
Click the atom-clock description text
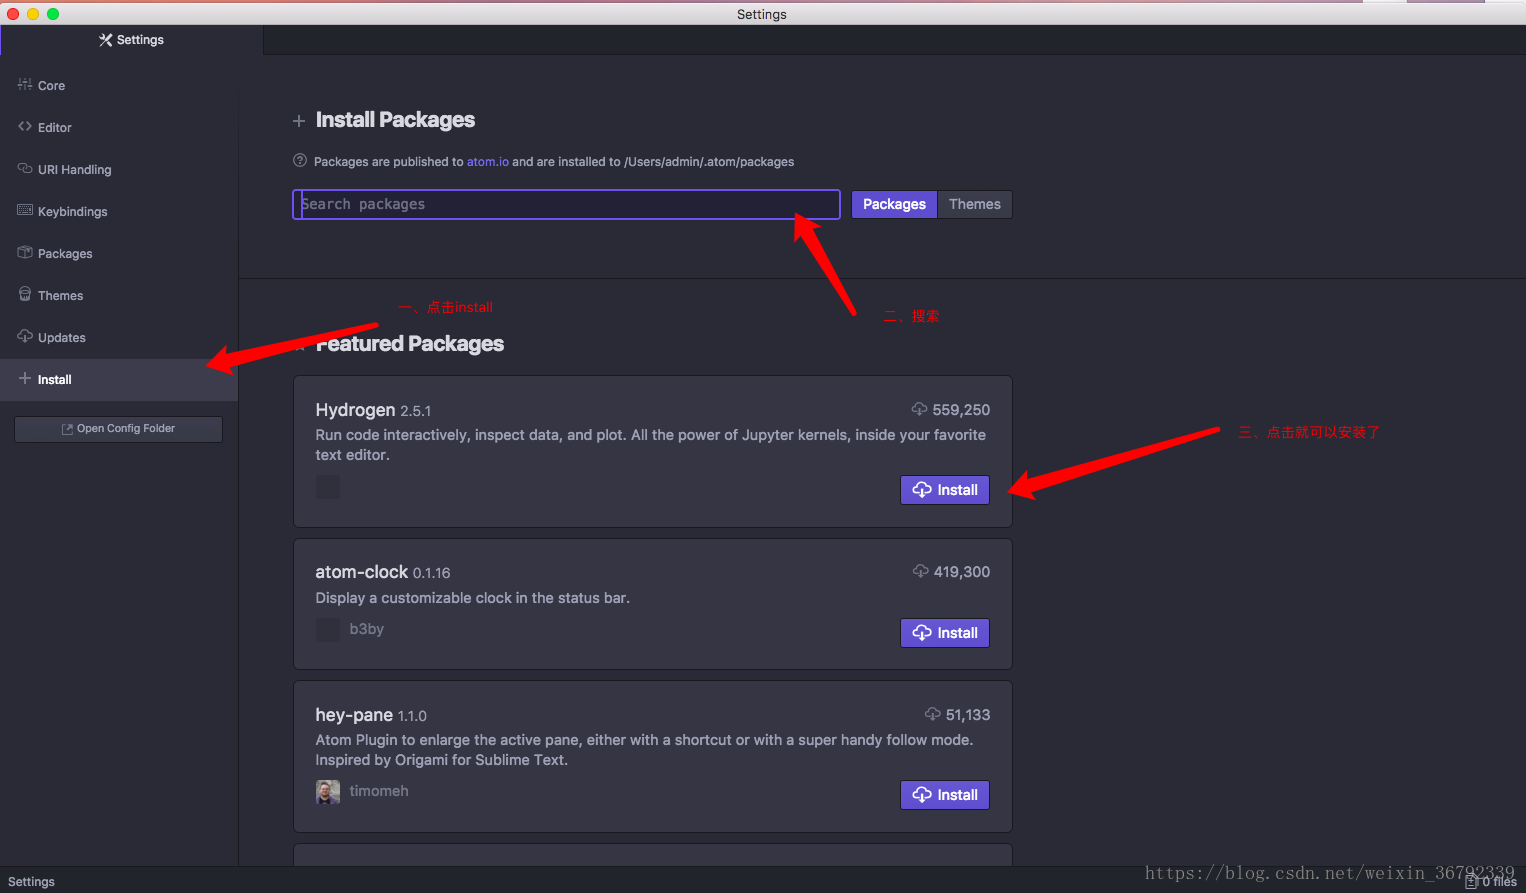tap(473, 598)
